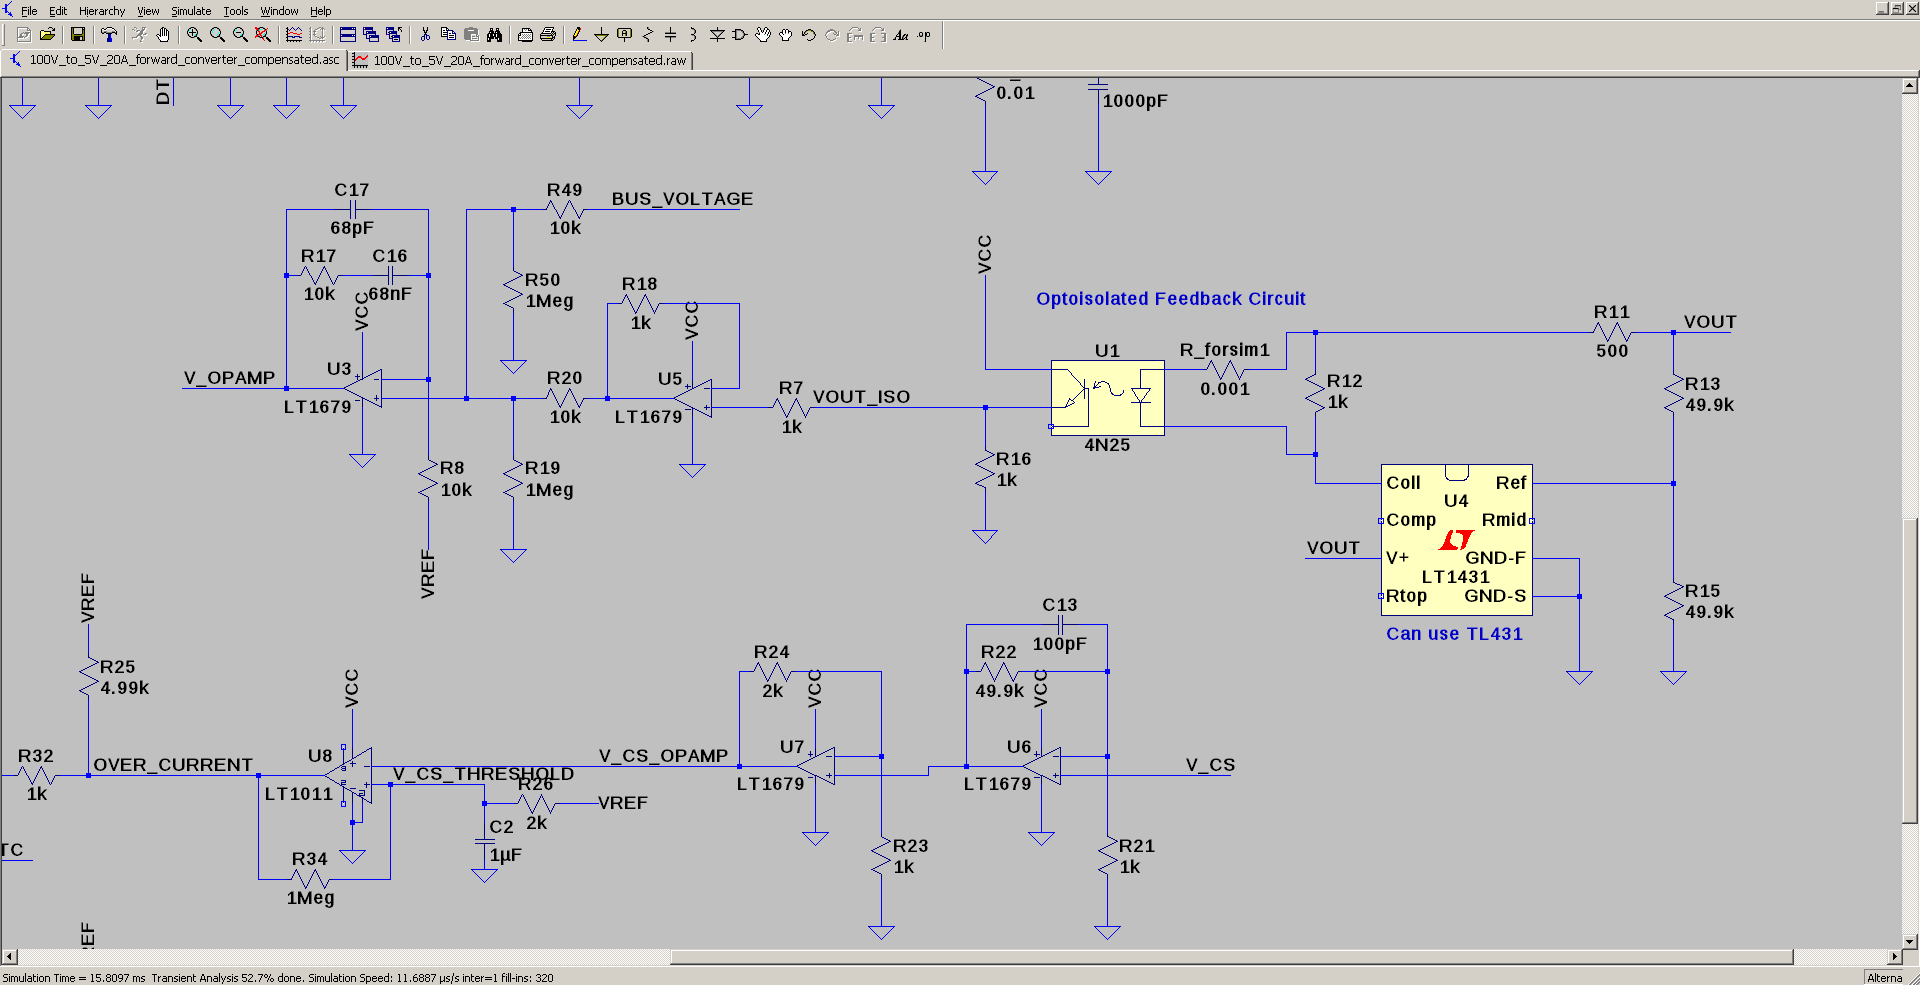Click the R_forsim1 resistor label

(x=1224, y=350)
